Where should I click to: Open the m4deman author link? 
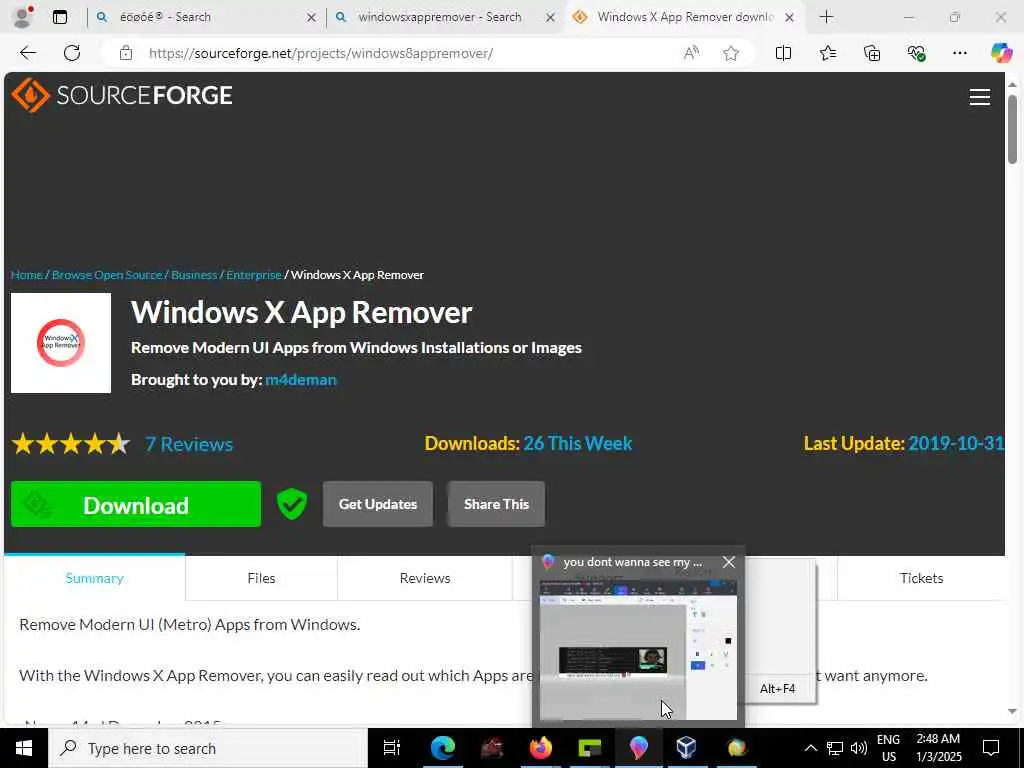(300, 380)
